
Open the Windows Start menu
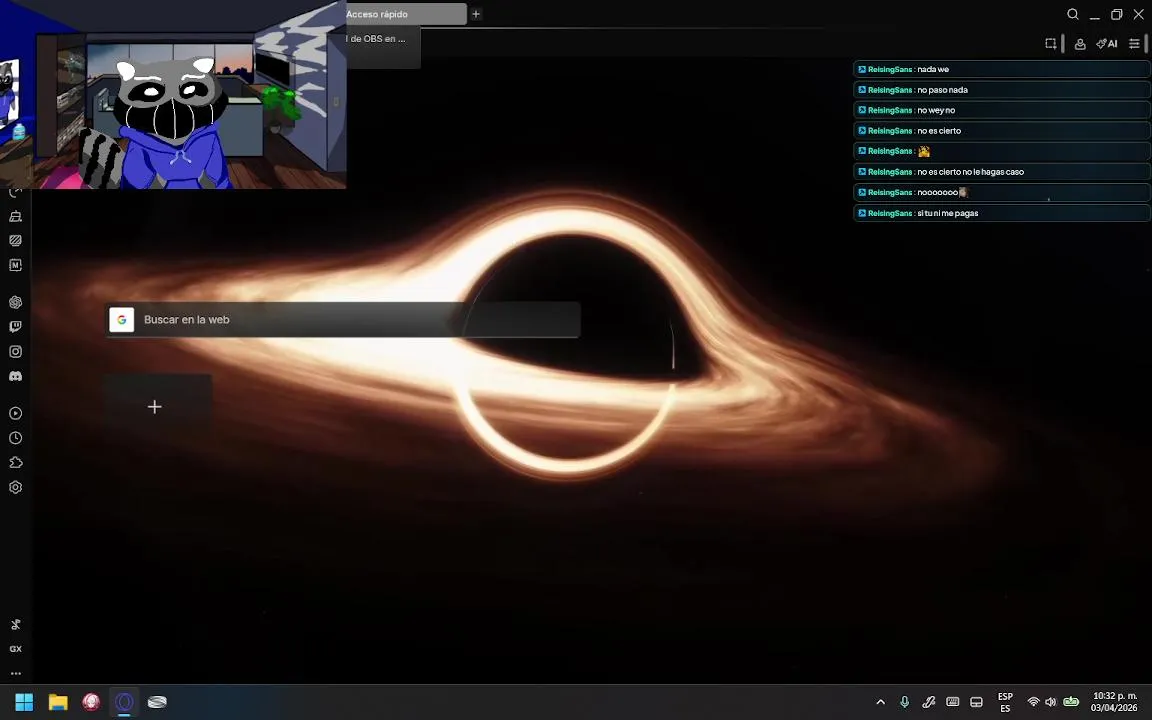[24, 702]
